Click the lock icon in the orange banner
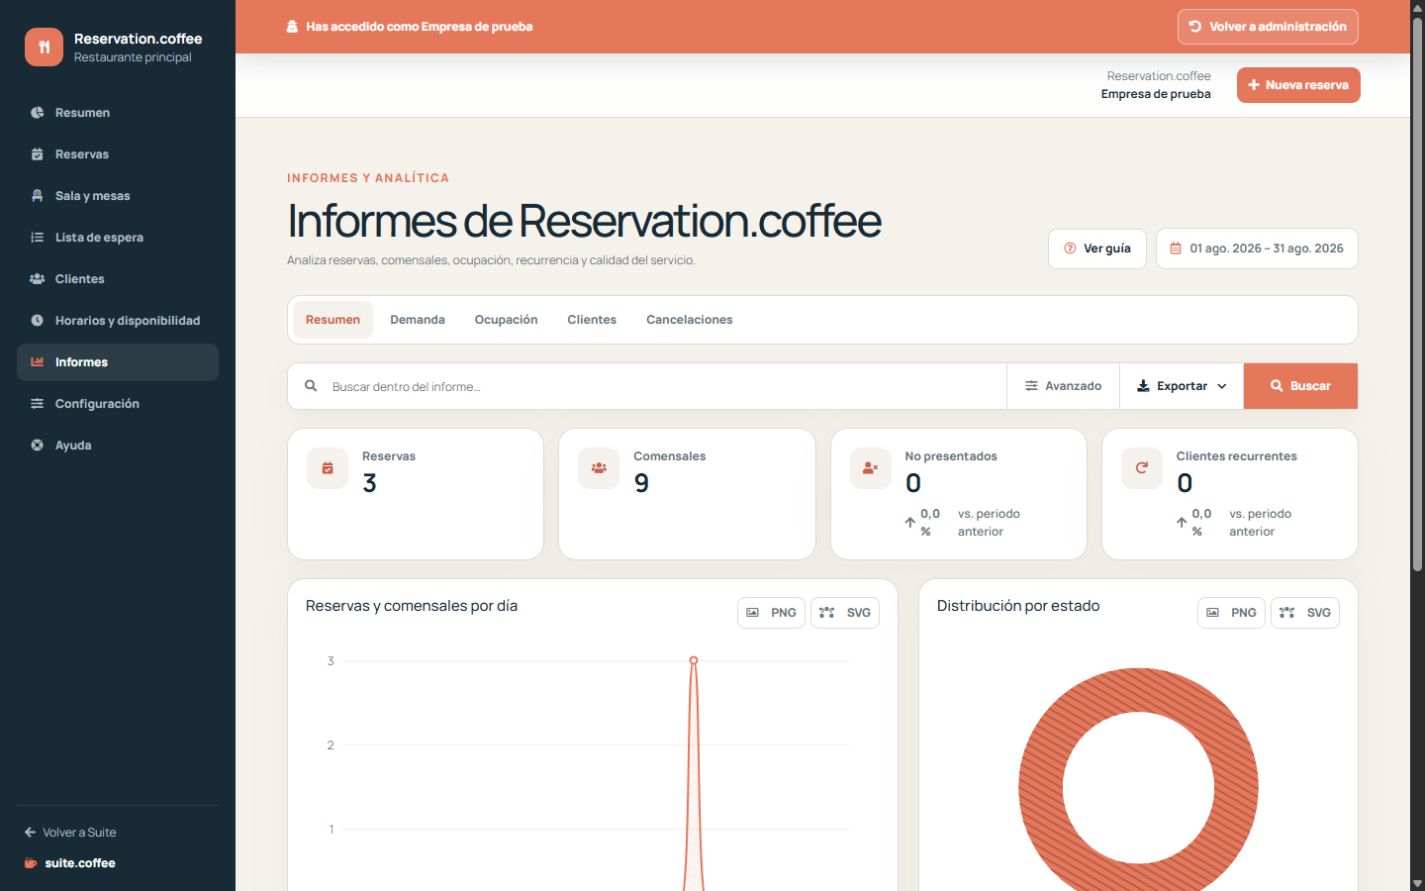Screen dimensions: 1425x891 pos(292,27)
